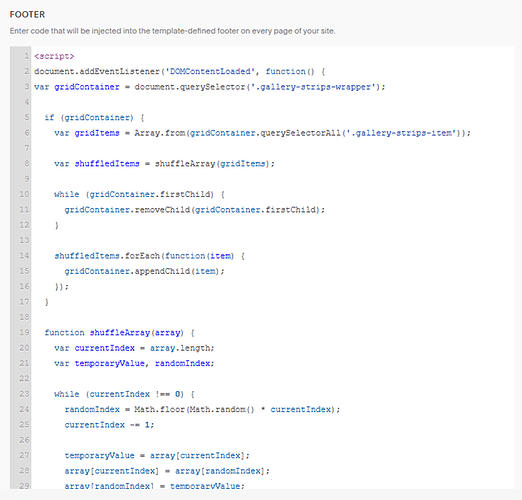
Task: Click the addEventListener 'DOMContentLoaded' line
Action: [x=180, y=71]
